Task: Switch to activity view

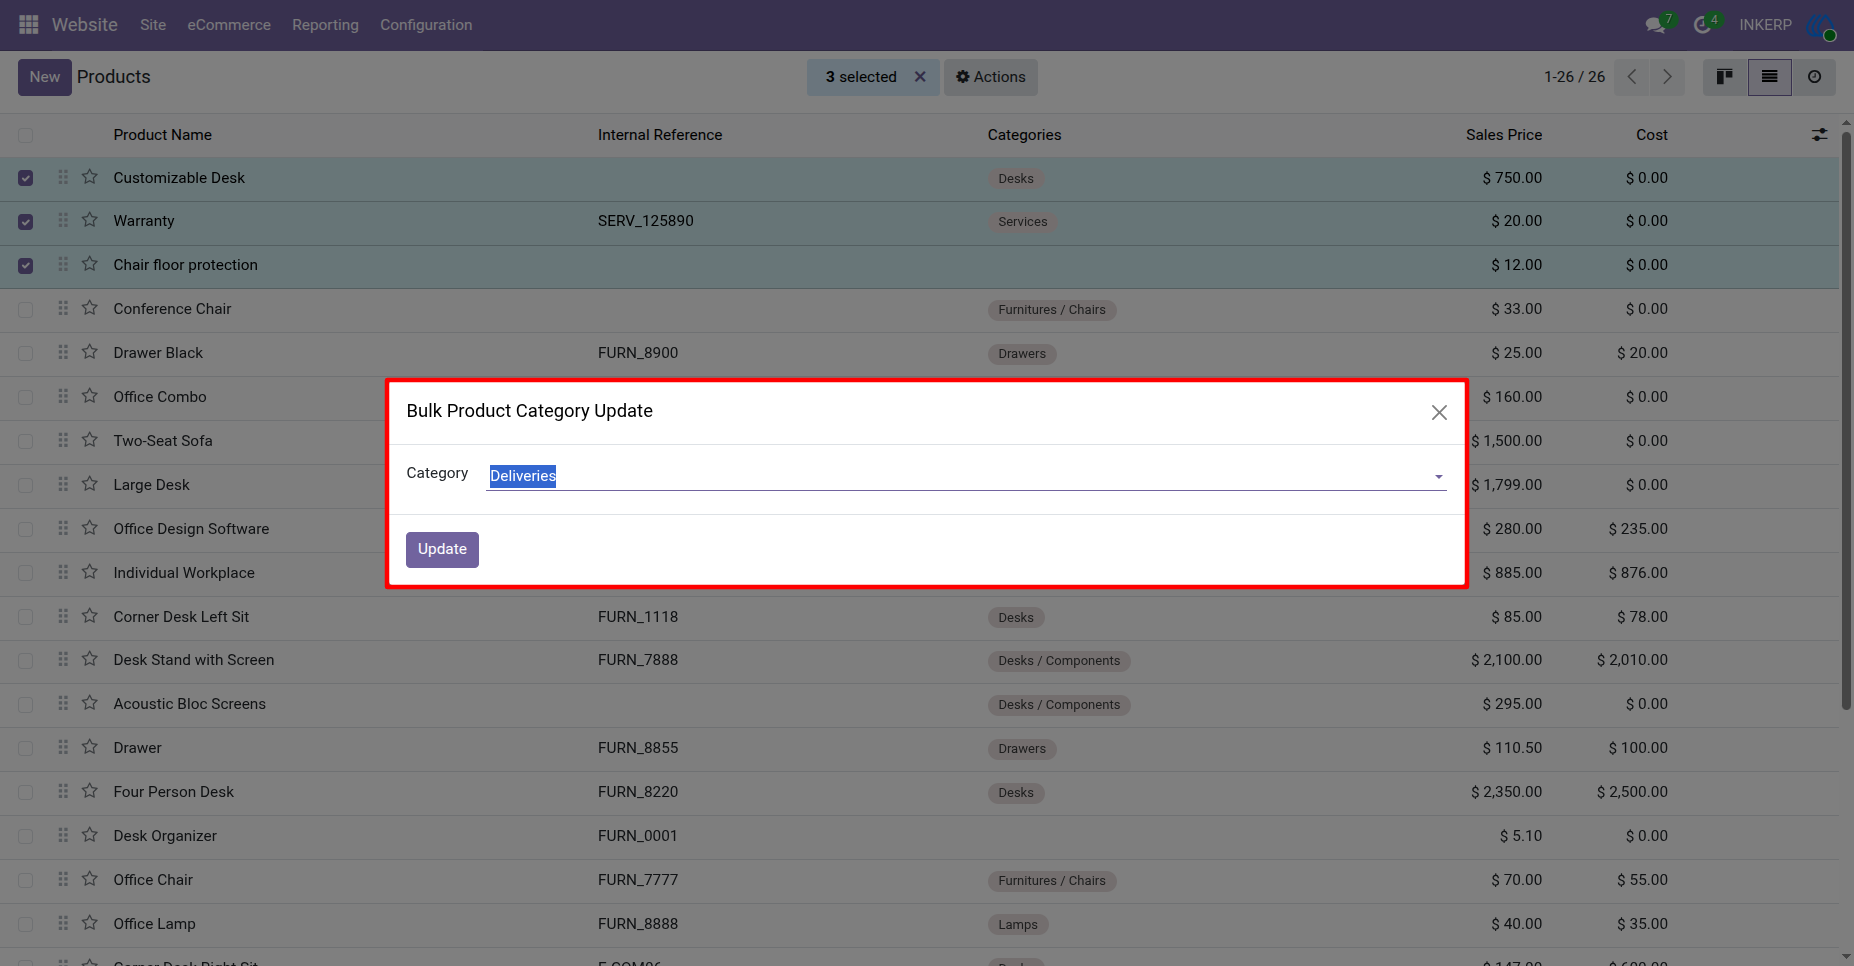Action: pos(1814,77)
